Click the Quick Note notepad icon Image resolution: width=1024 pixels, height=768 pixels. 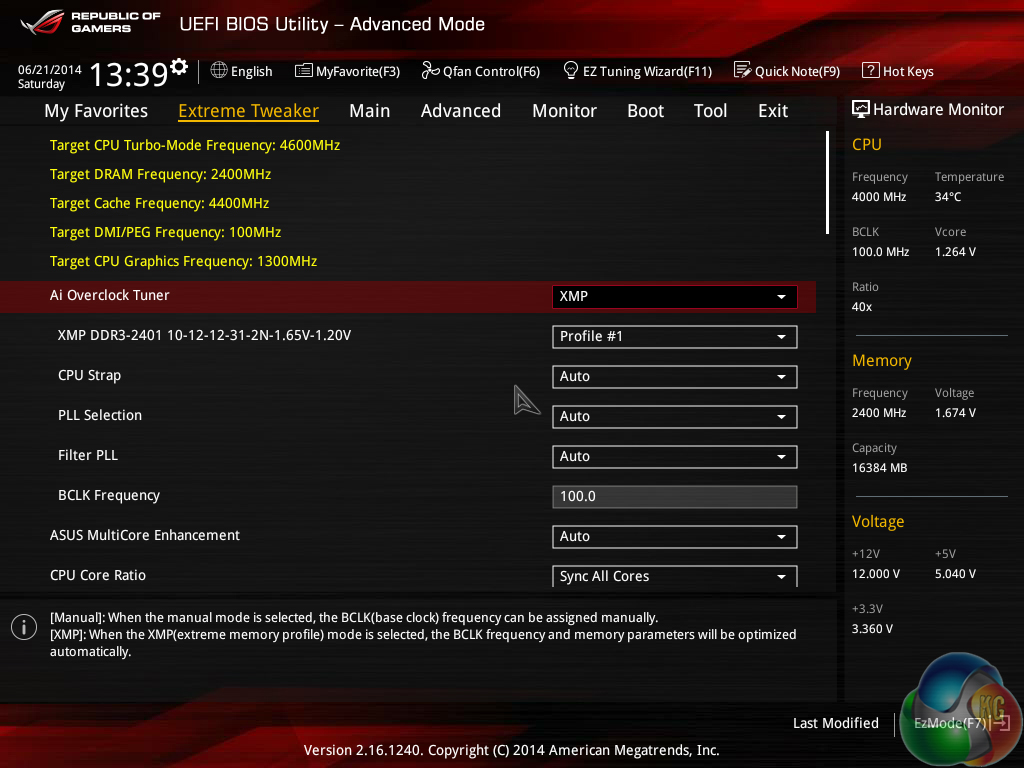743,70
